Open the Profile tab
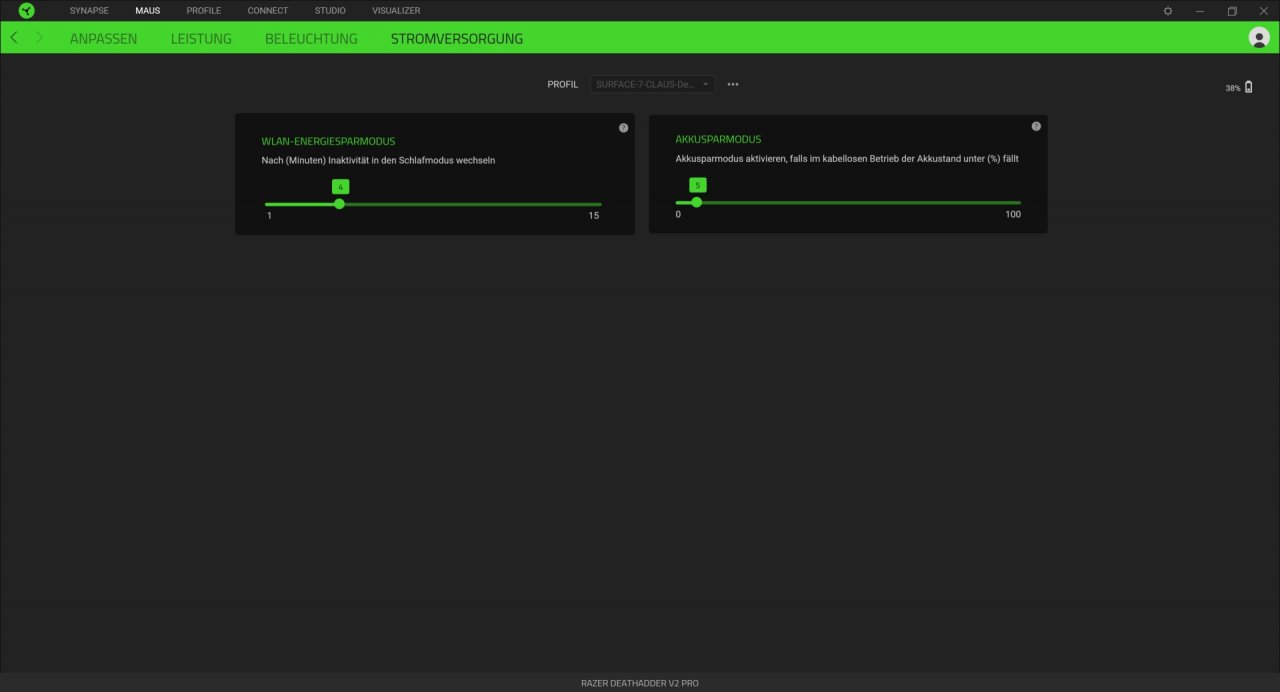The width and height of the screenshot is (1280, 692). 204,10
